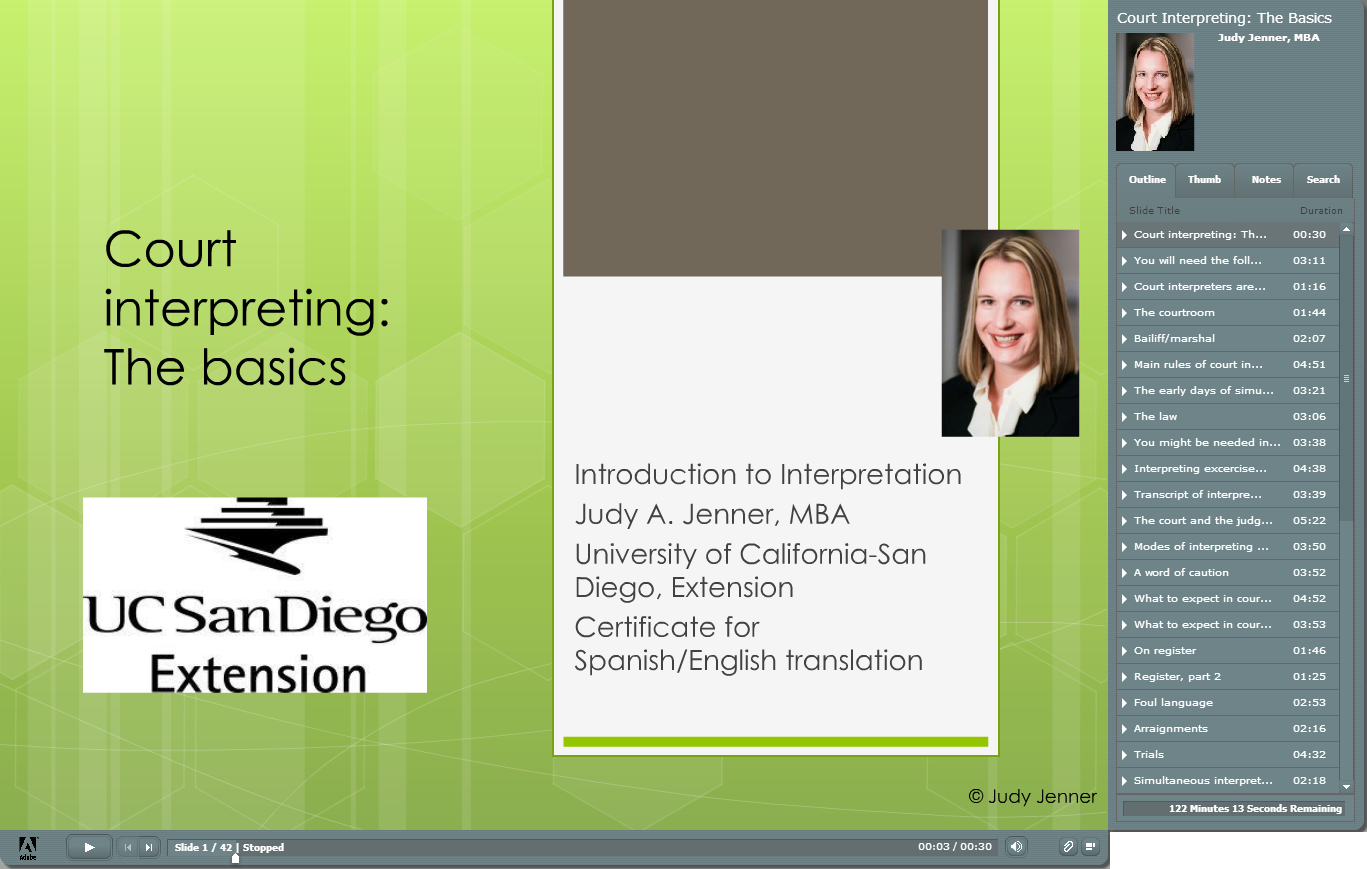Click the UC San Diego Extension logo
Screen dimensions: 1367x869
tap(255, 595)
